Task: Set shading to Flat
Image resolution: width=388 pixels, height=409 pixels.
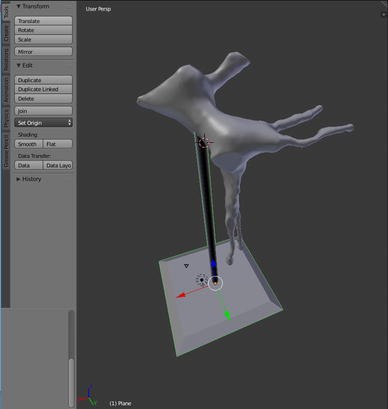Action: pyautogui.click(x=58, y=144)
